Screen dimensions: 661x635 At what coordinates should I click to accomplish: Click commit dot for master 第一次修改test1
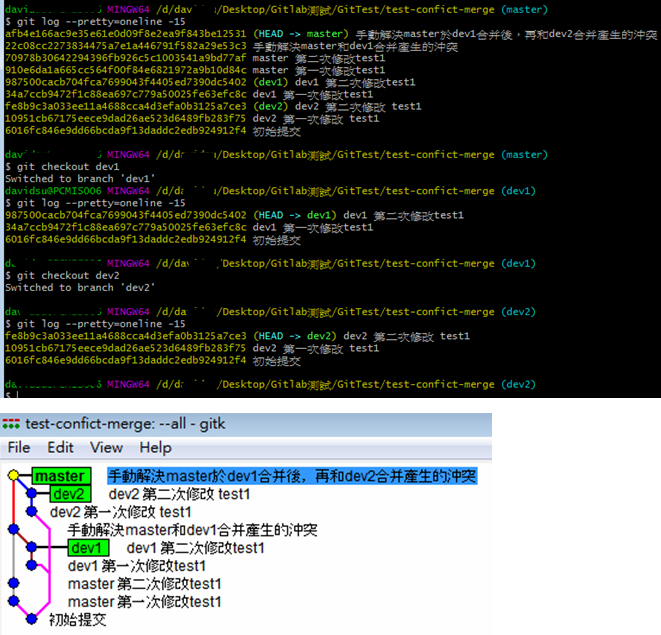pos(13,602)
